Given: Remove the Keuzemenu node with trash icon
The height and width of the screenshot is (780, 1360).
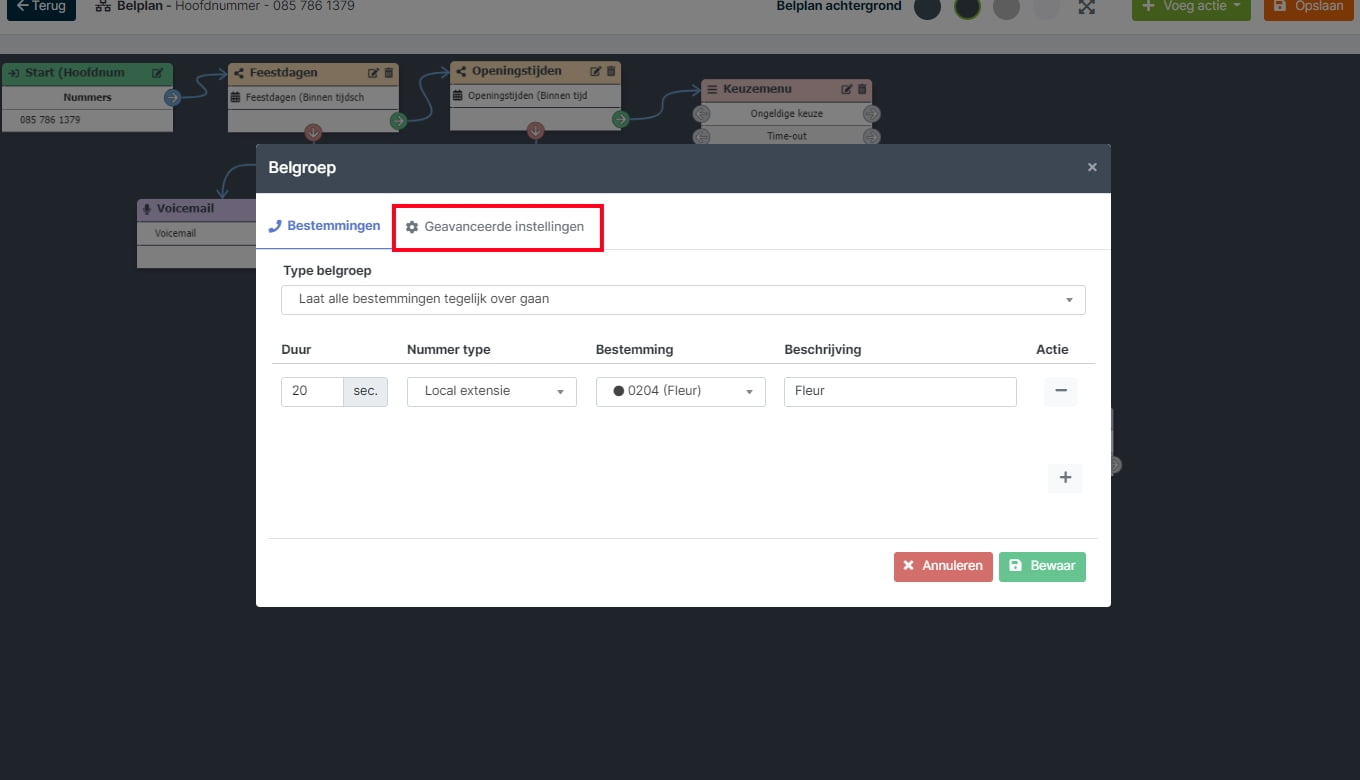Looking at the screenshot, I should tap(862, 89).
